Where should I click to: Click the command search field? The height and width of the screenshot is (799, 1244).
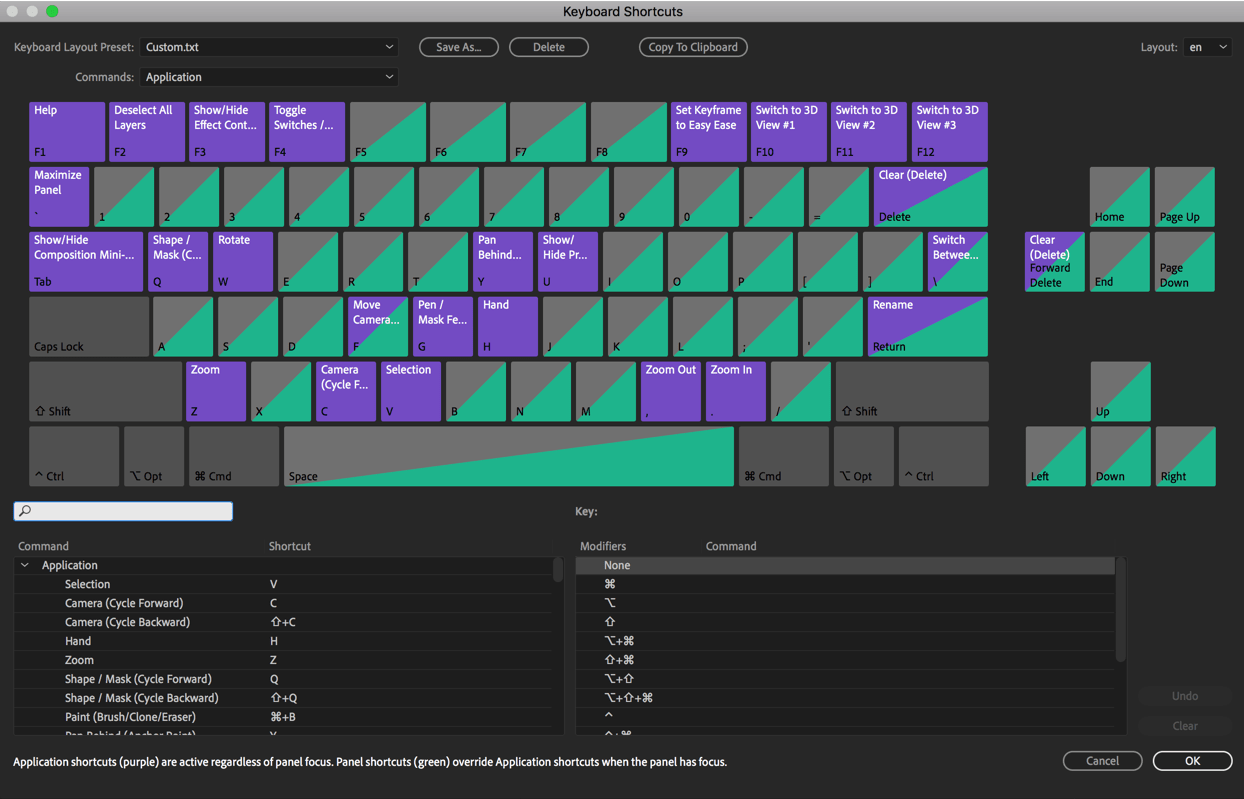[x=123, y=511]
